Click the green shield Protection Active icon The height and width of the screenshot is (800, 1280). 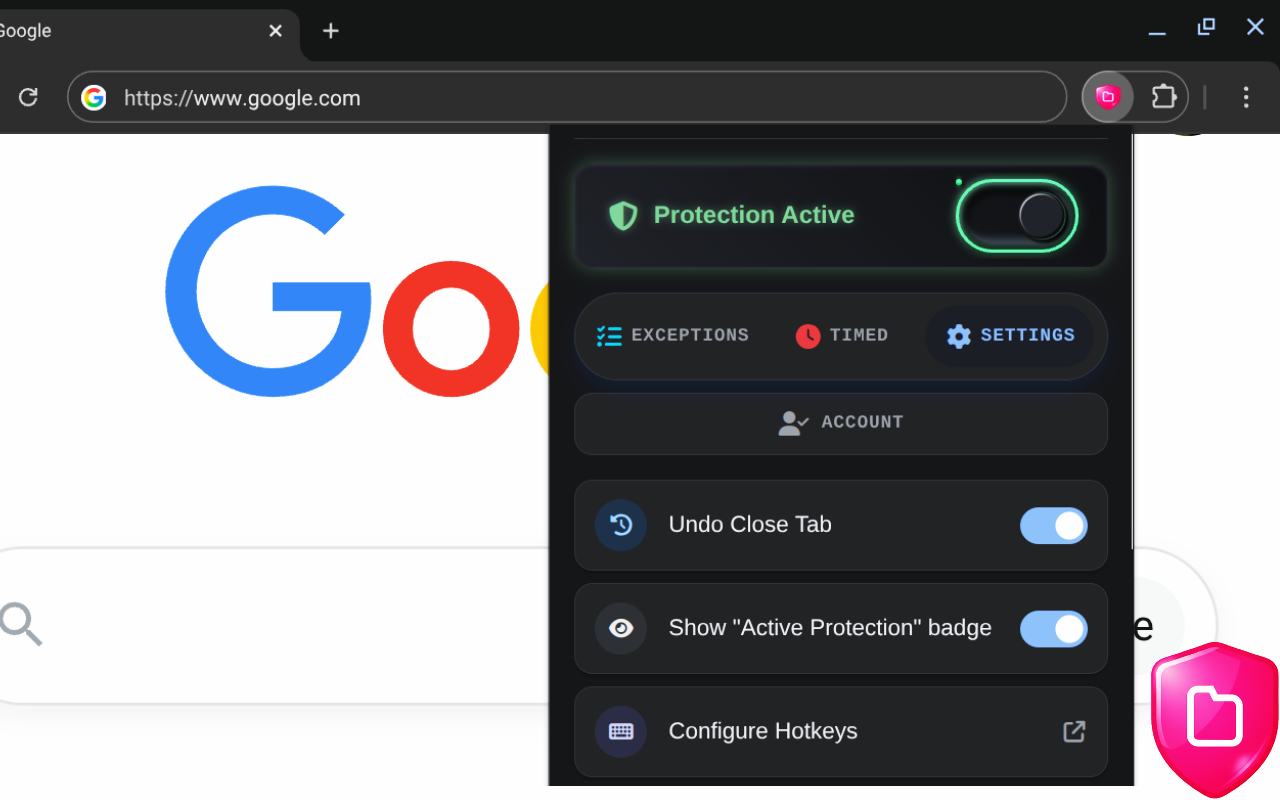coord(623,216)
